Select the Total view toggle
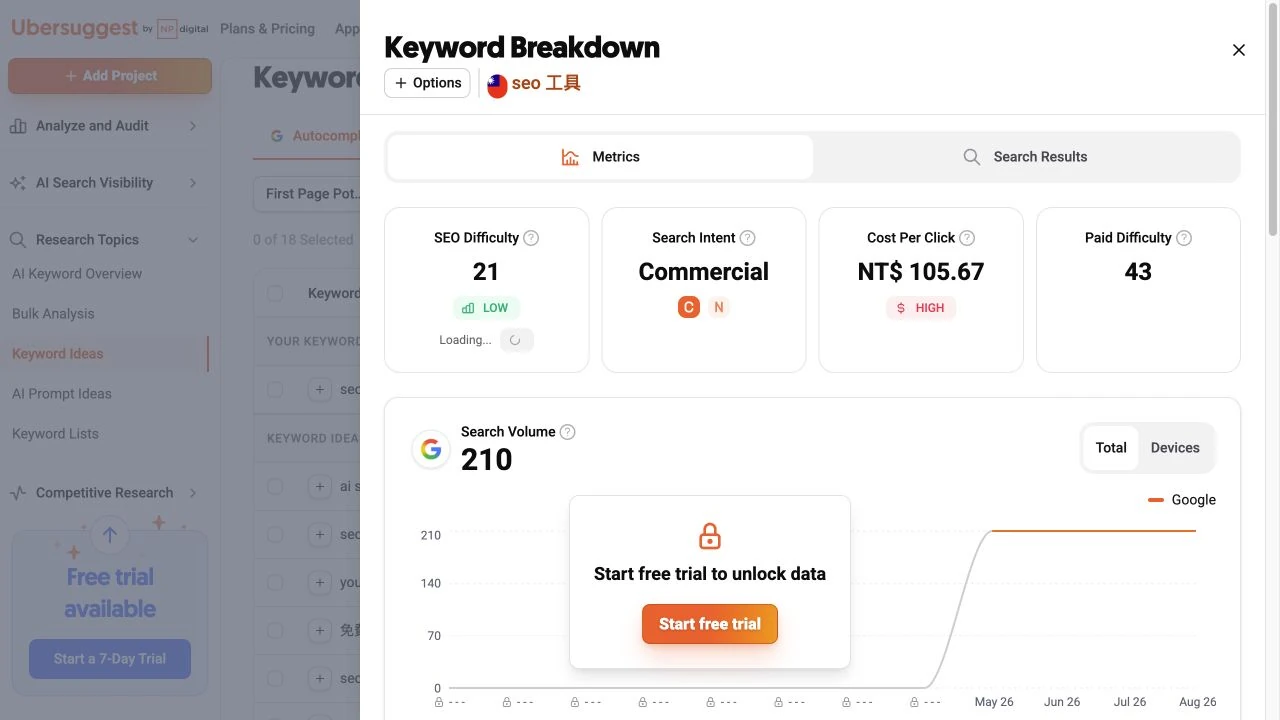 (1111, 448)
